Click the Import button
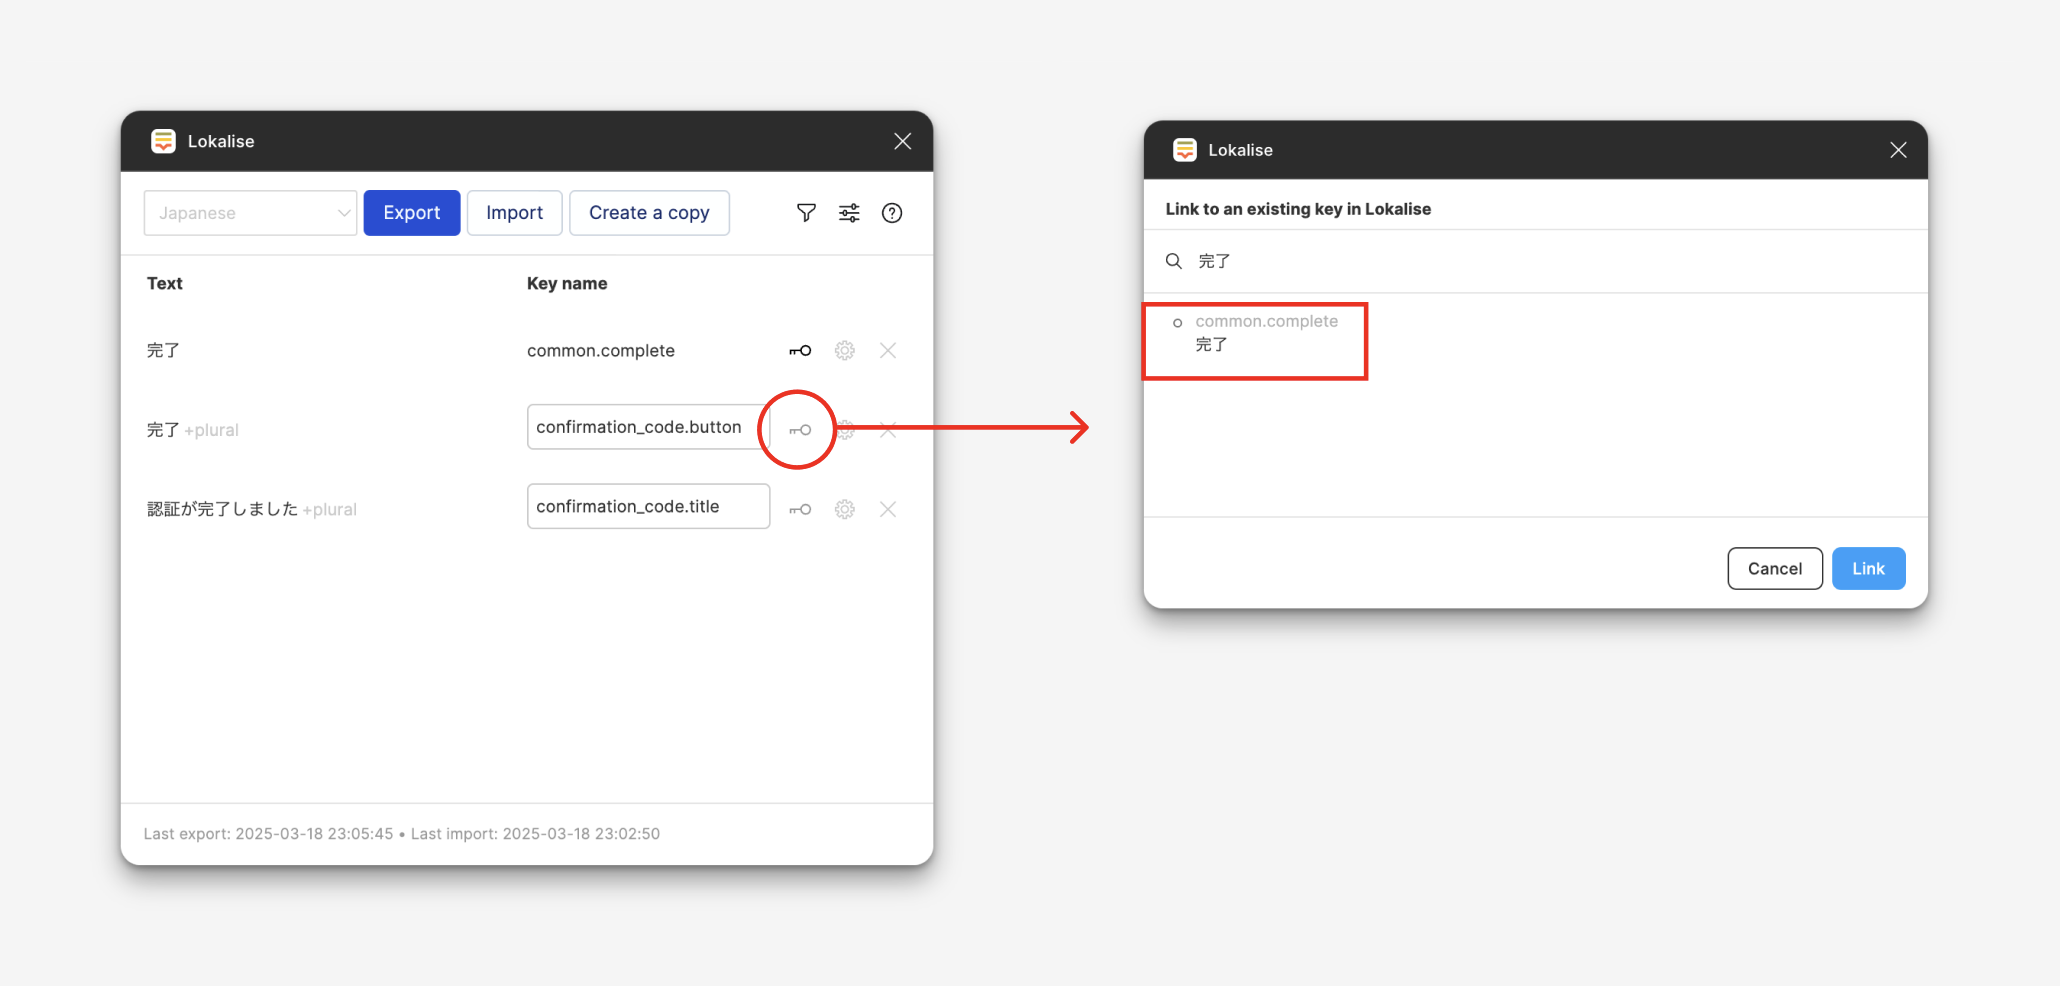Image resolution: width=2060 pixels, height=986 pixels. coord(515,213)
